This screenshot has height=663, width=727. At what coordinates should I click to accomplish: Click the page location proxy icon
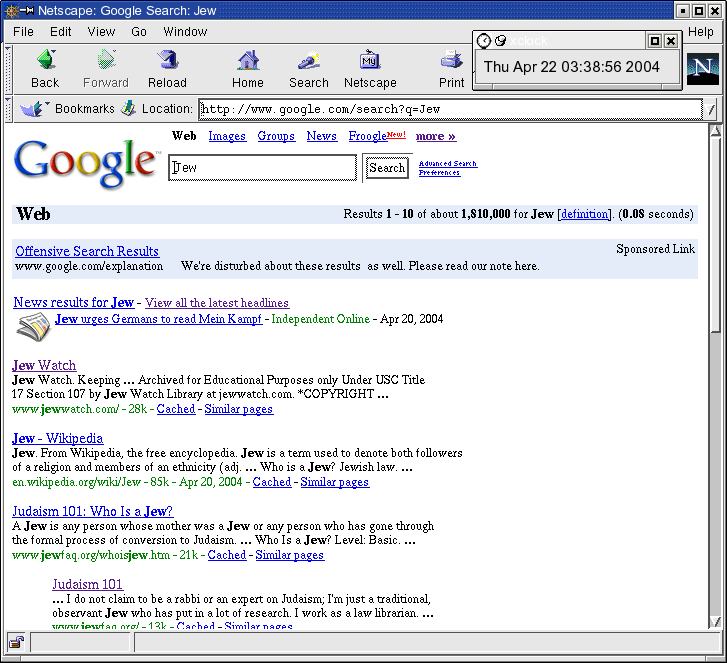(128, 108)
